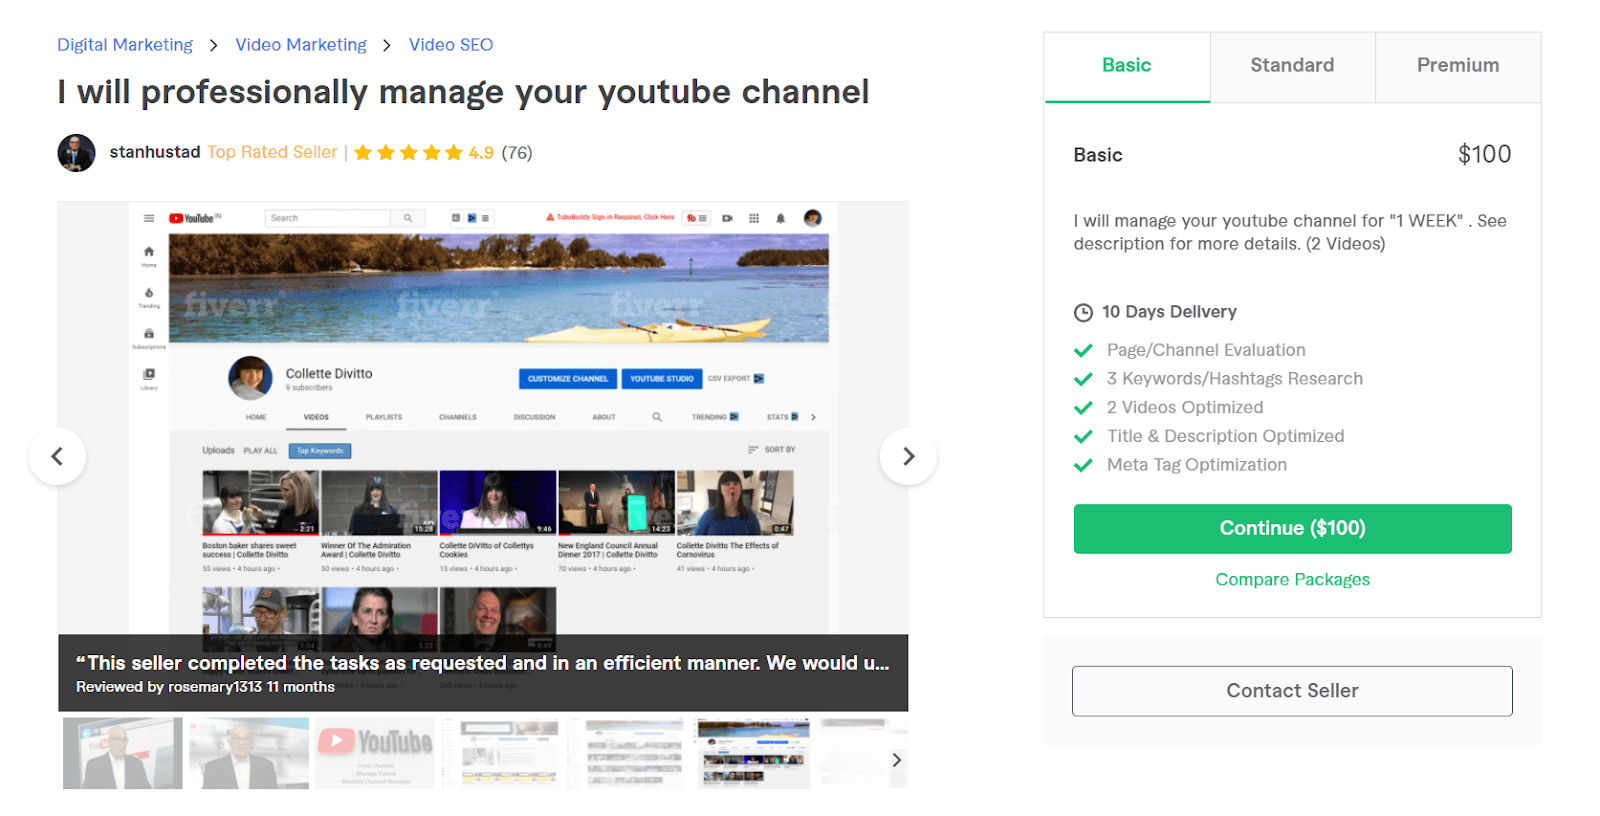Click create video camera icon in preview
1600x816 pixels.
click(x=727, y=218)
